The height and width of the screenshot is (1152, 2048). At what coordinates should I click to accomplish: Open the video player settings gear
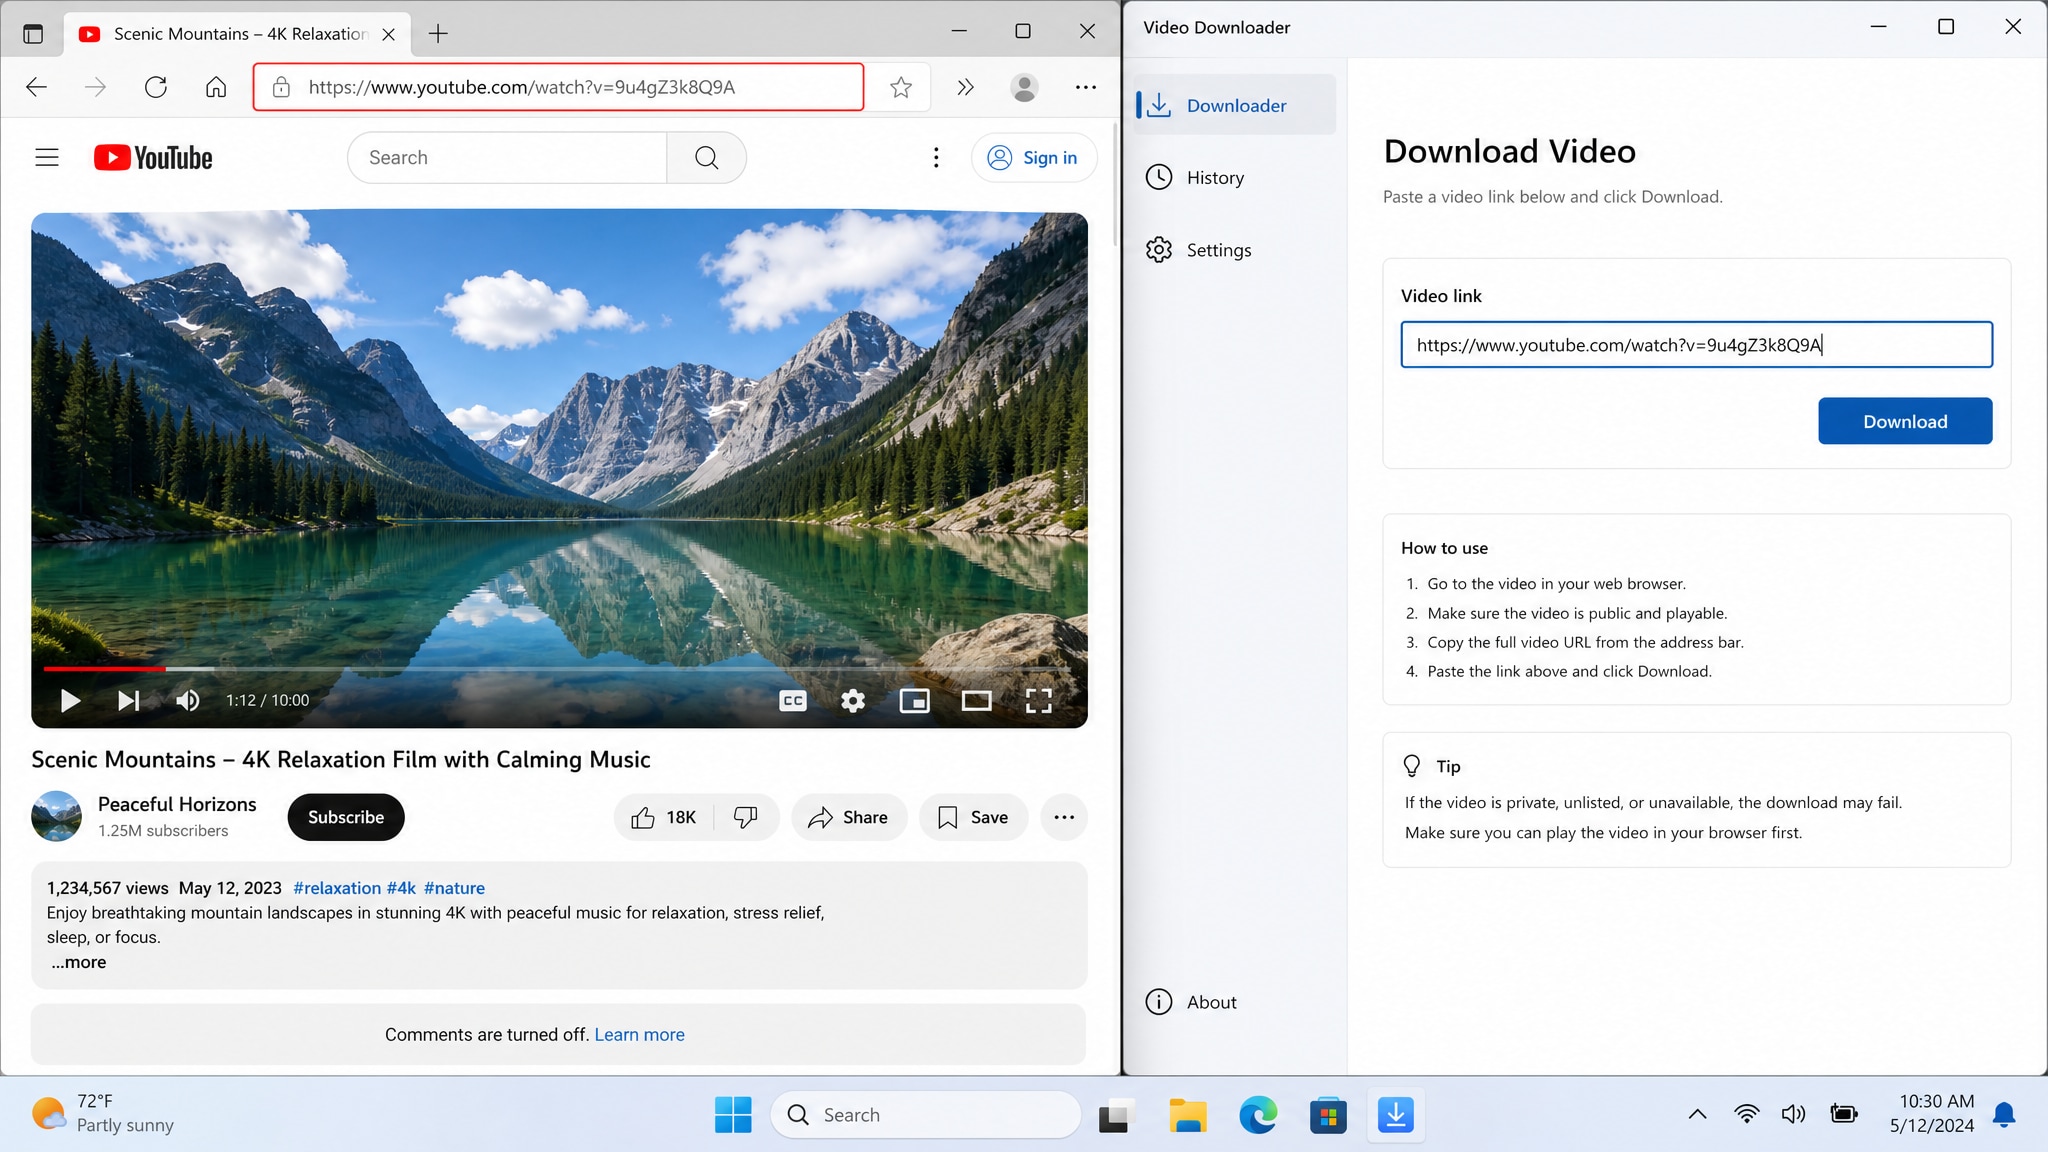[x=853, y=701]
